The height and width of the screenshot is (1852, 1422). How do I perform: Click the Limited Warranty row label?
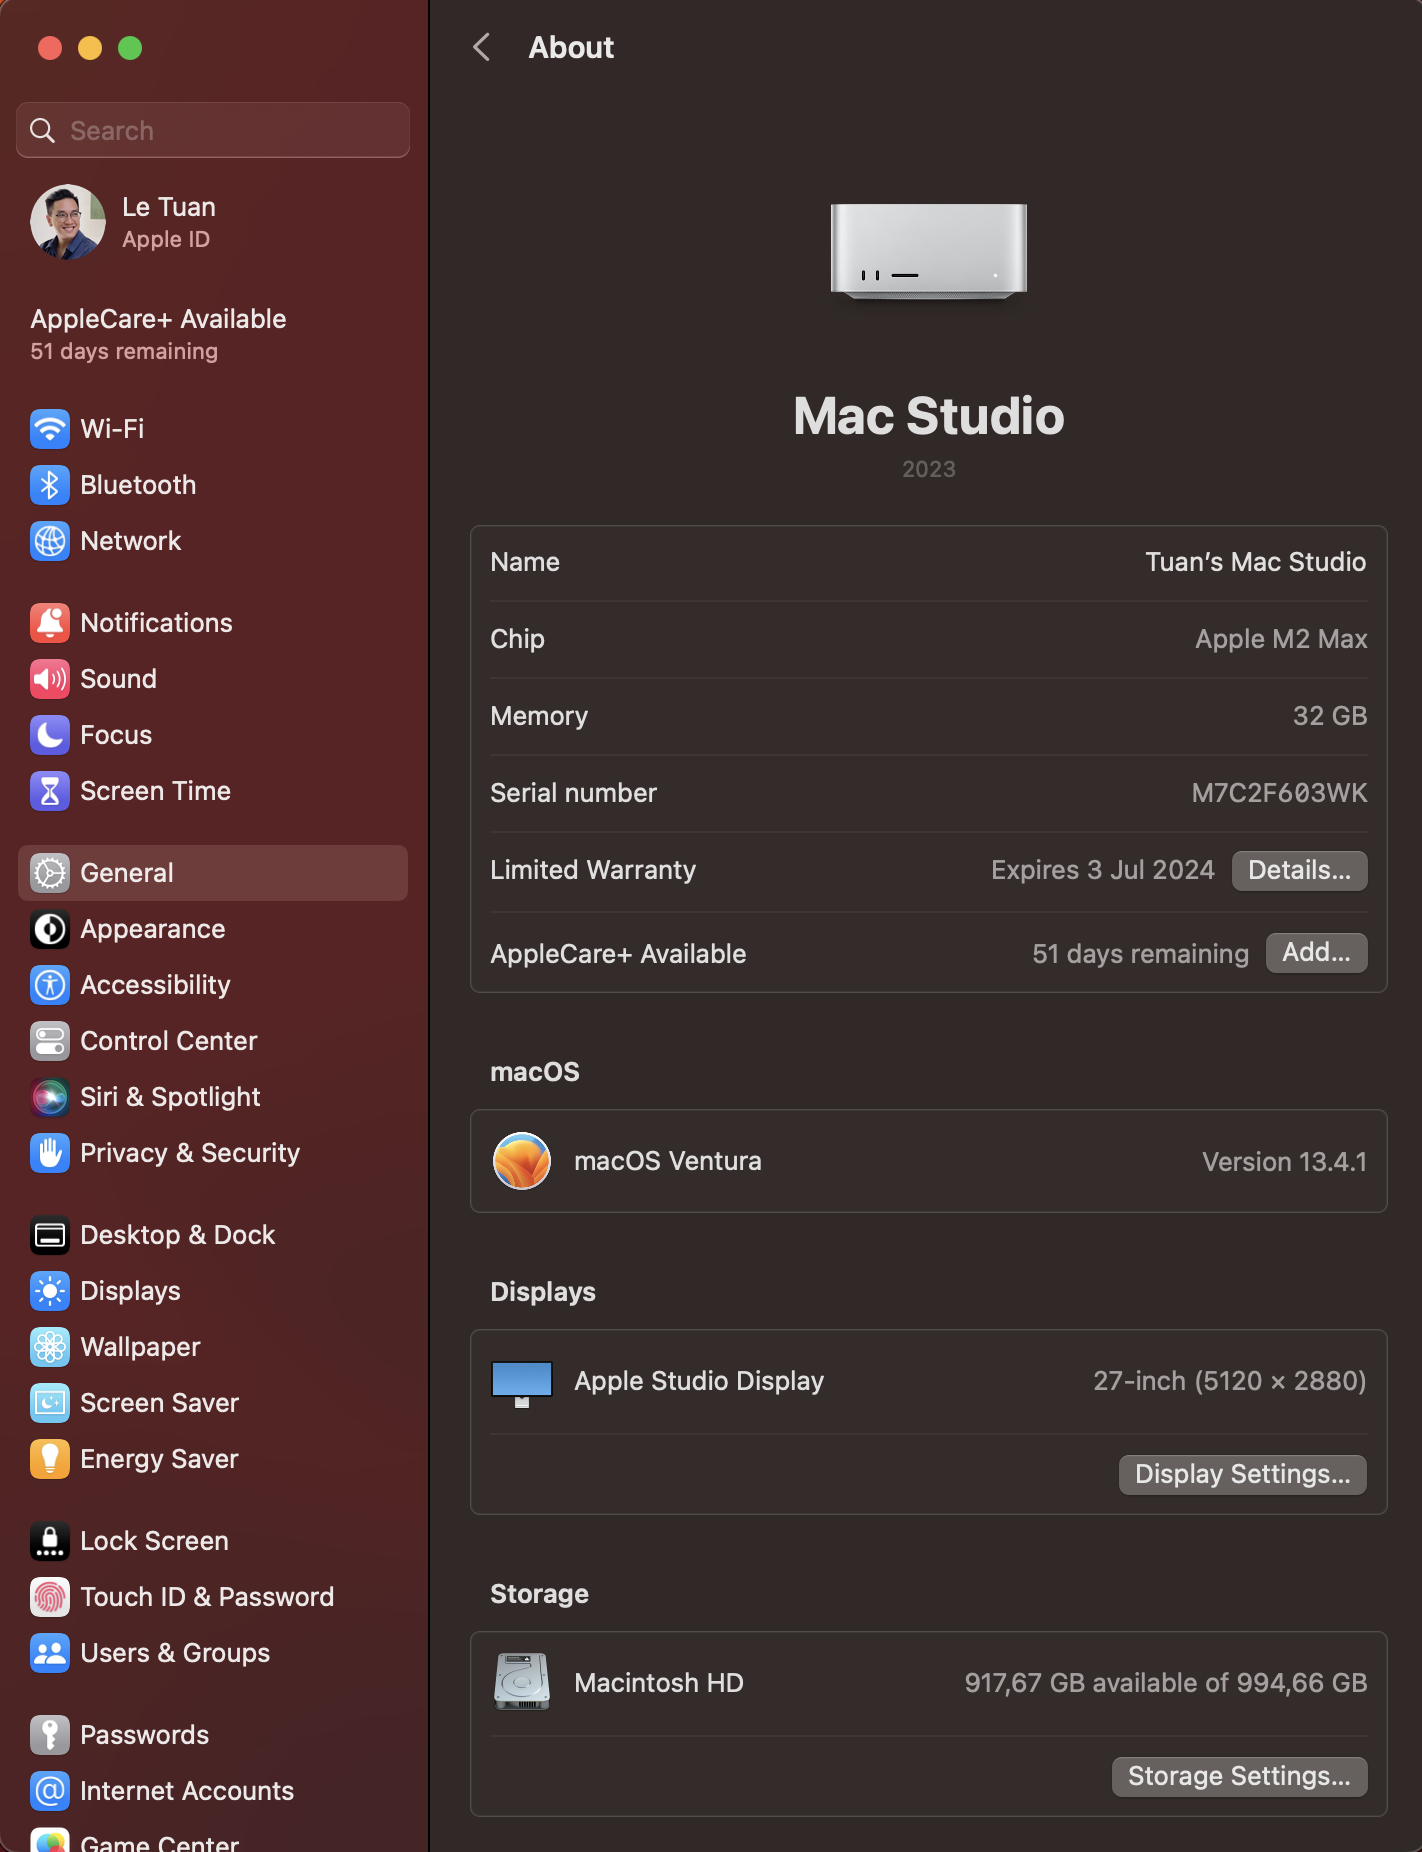click(593, 870)
